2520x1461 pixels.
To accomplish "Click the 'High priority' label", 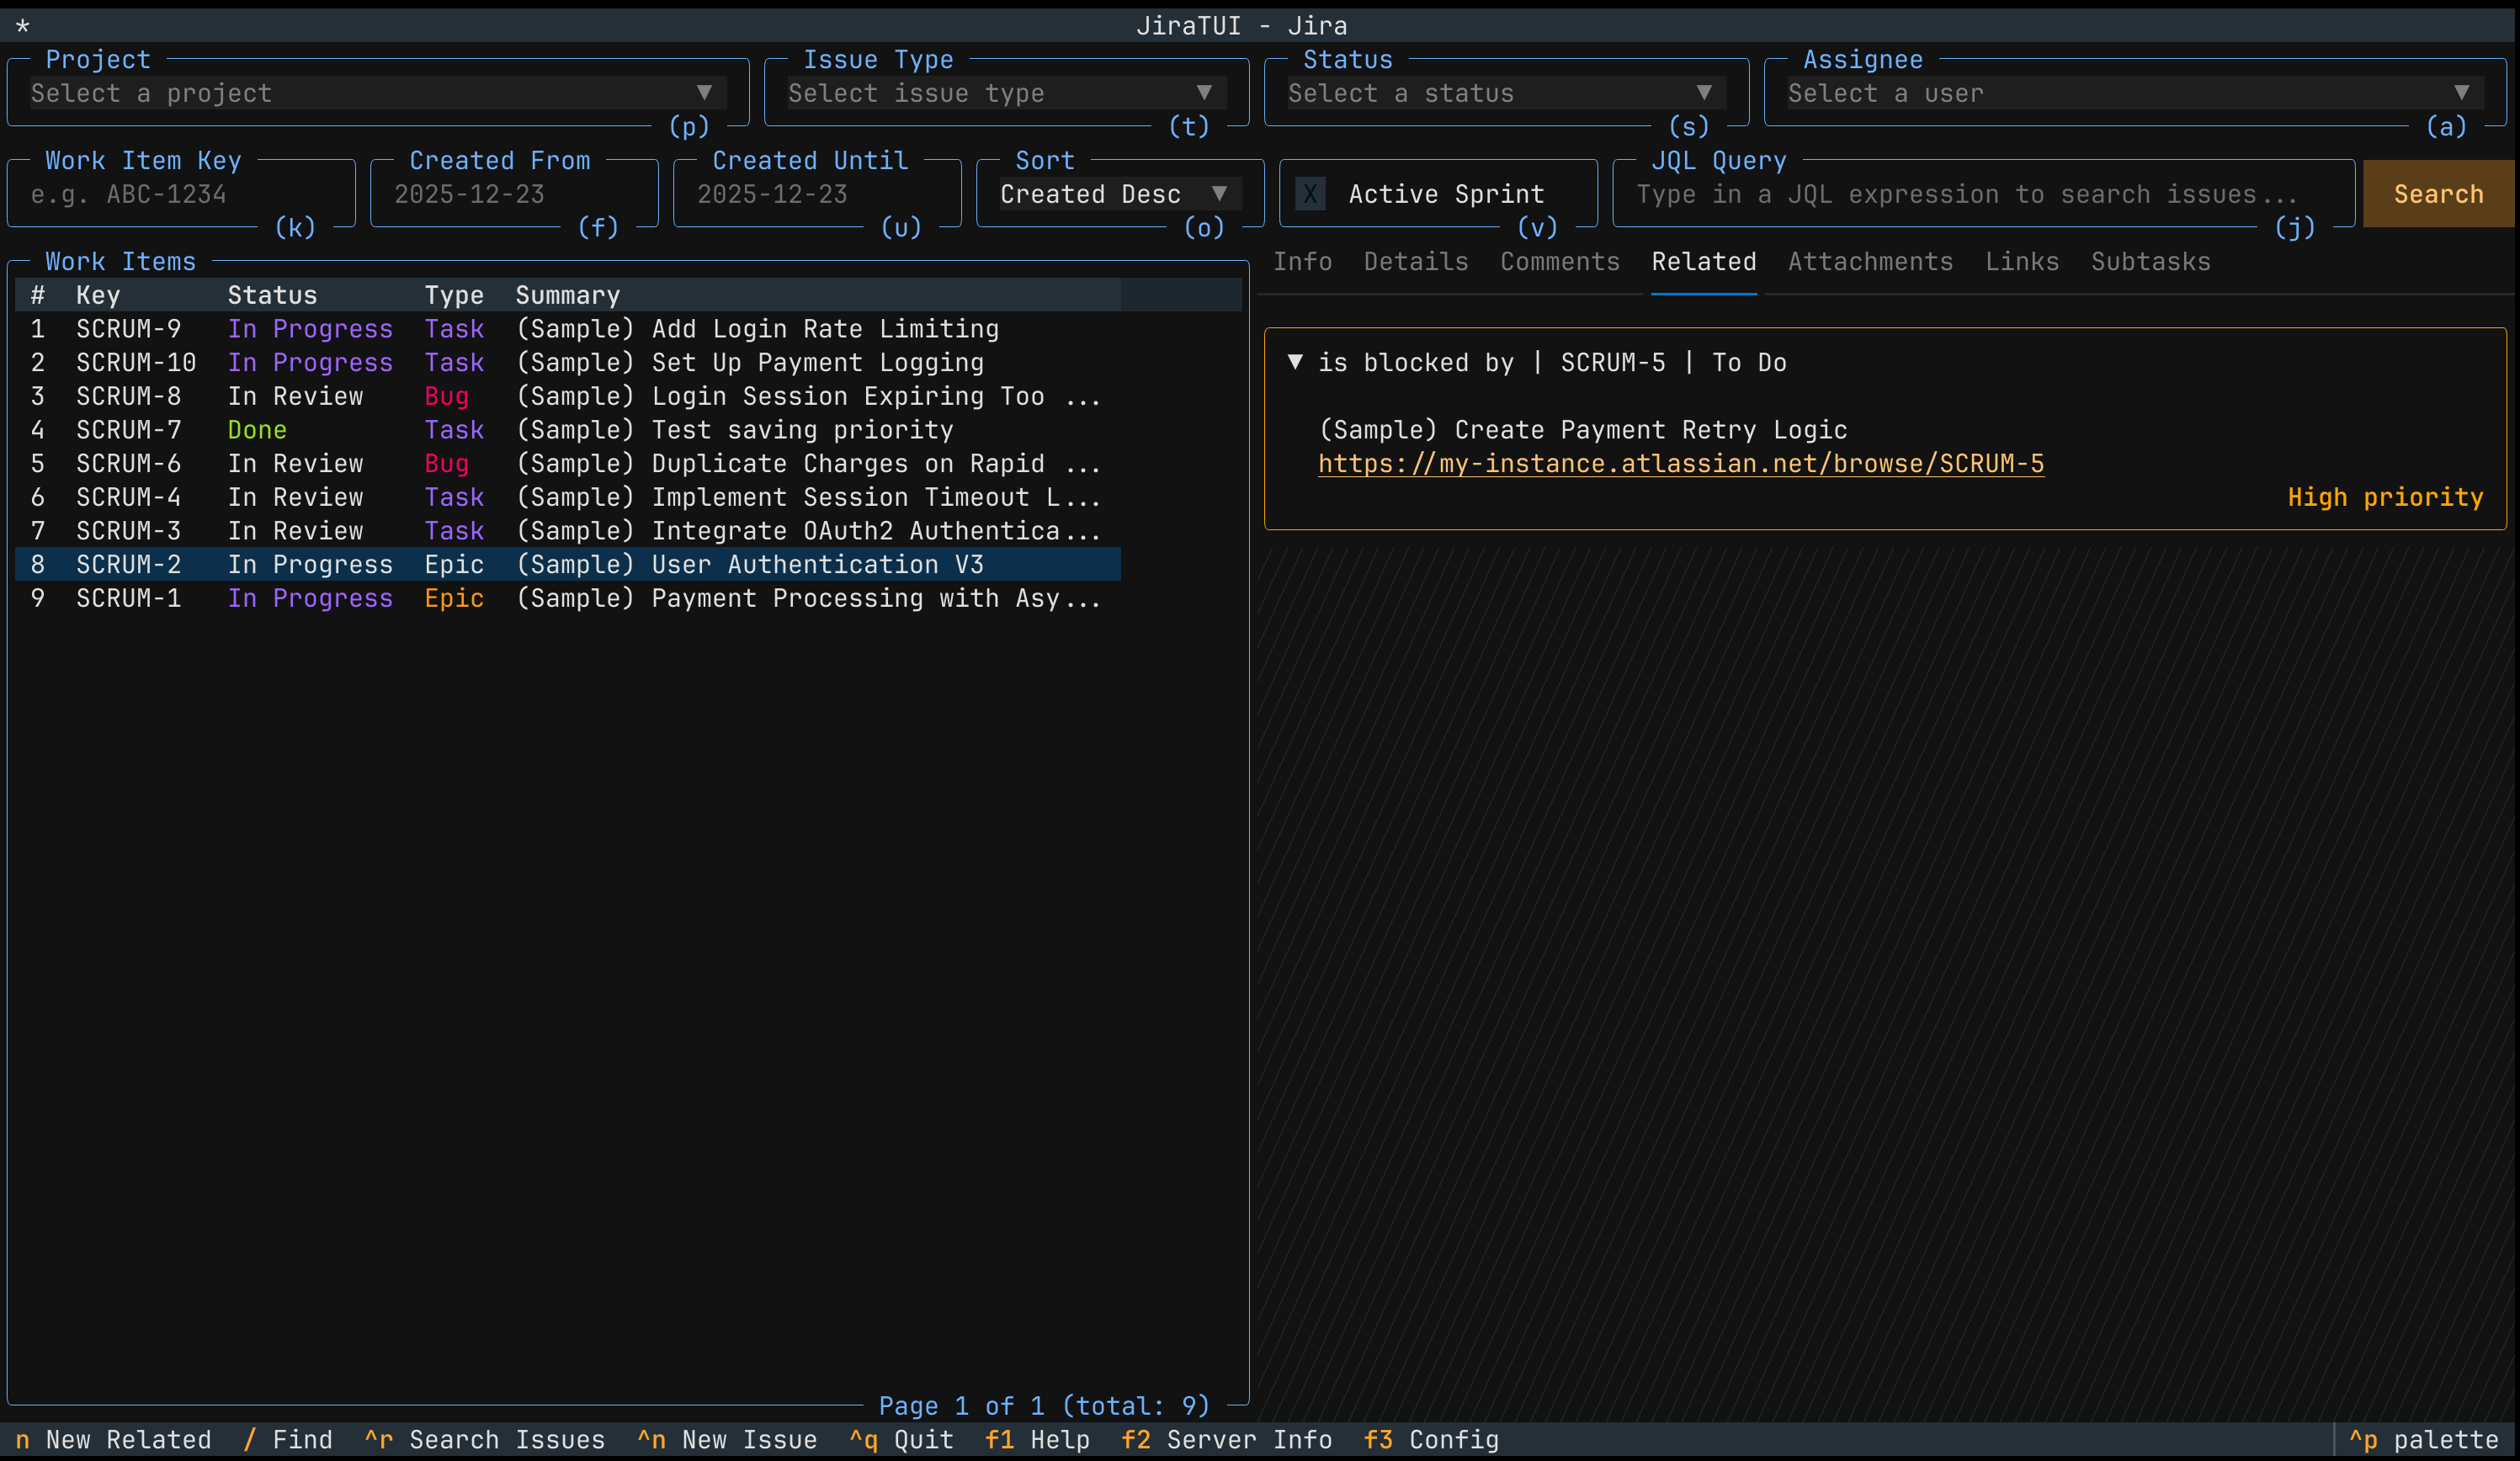I will click(x=2385, y=497).
